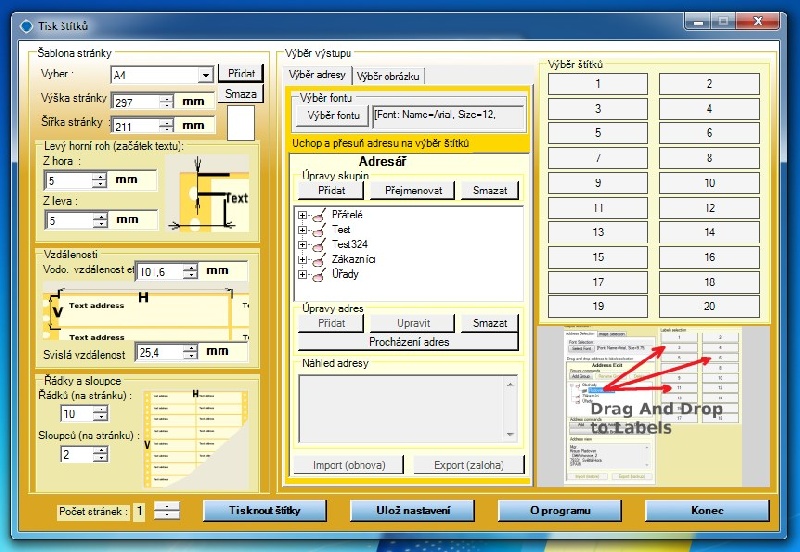This screenshot has width=800, height=552.
Task: Click the Konec button to exit
Action: (707, 510)
